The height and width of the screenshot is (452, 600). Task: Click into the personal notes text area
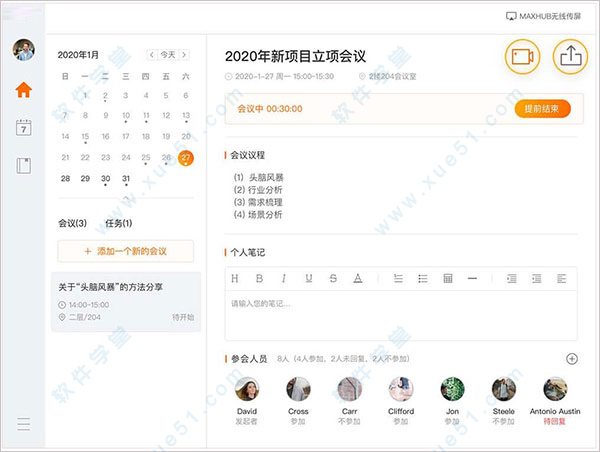pyautogui.click(x=401, y=315)
